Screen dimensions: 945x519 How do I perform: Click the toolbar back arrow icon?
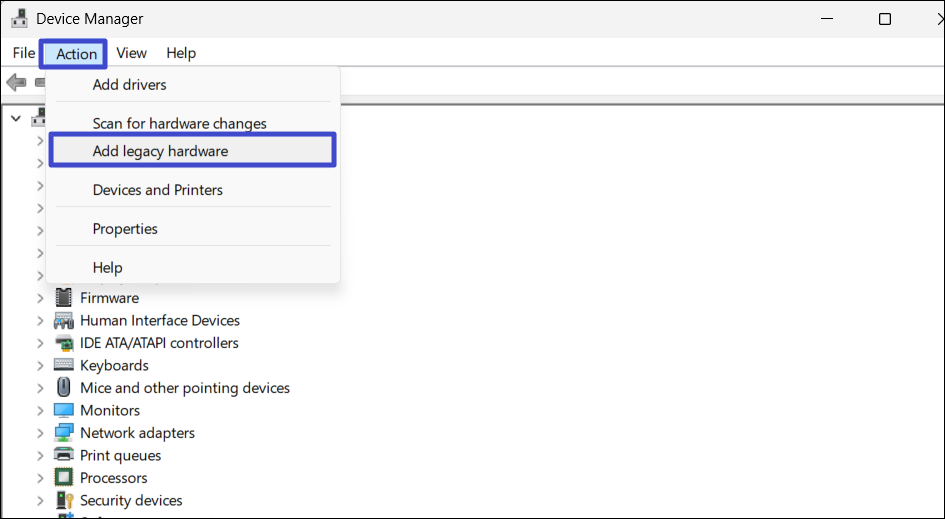16,82
